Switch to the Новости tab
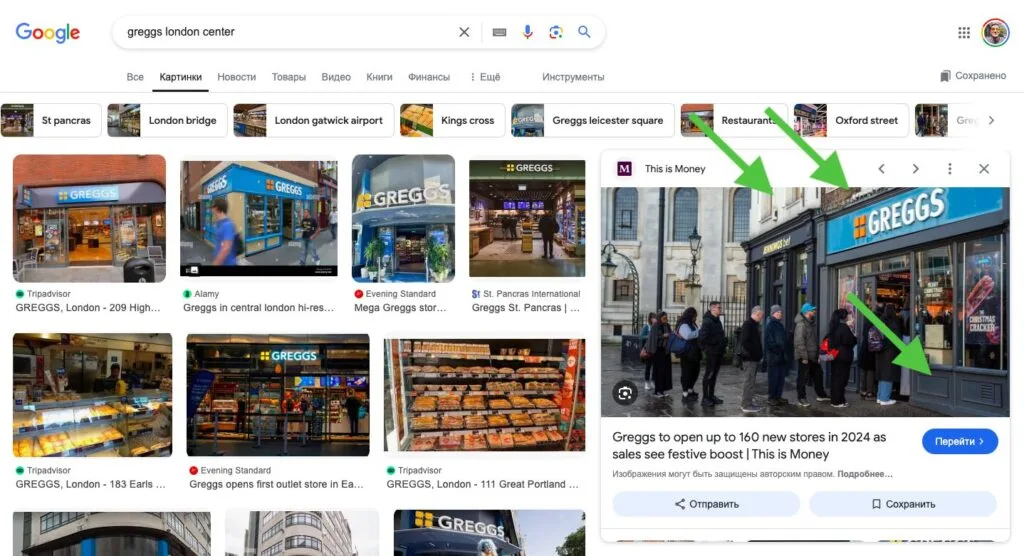This screenshot has width=1024, height=556. [236, 77]
